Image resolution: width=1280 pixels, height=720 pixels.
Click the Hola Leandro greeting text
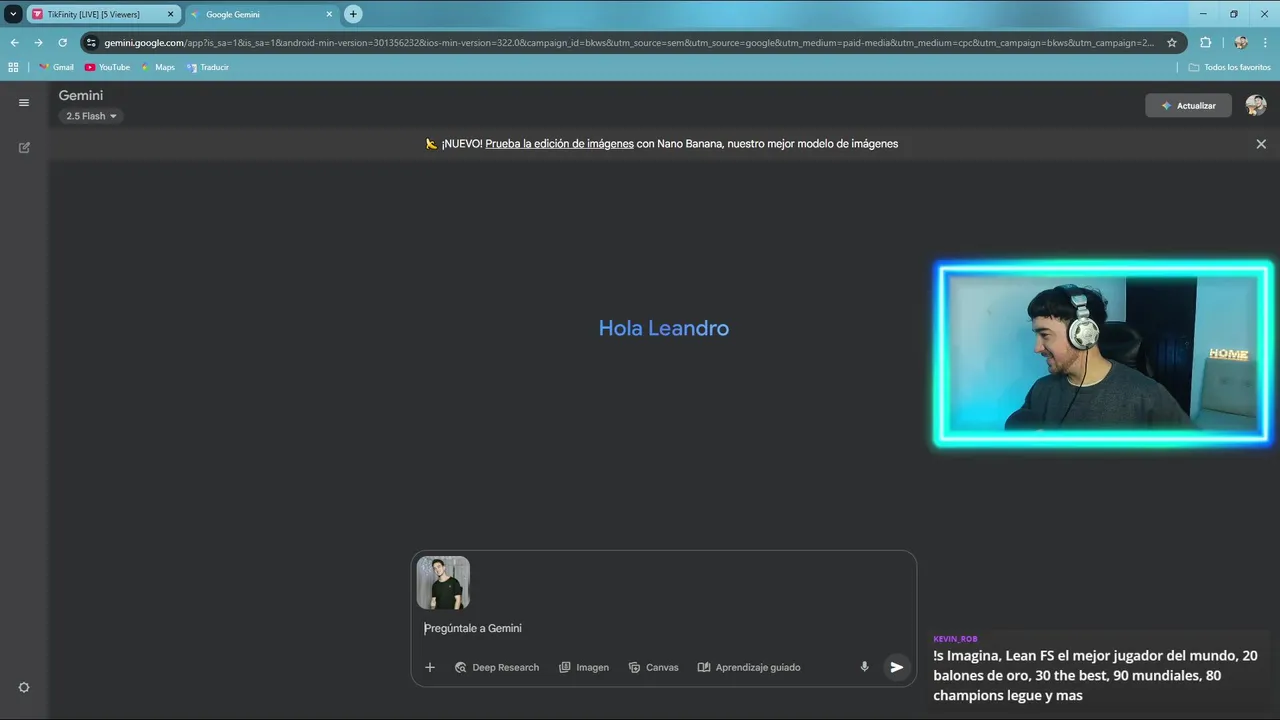664,328
